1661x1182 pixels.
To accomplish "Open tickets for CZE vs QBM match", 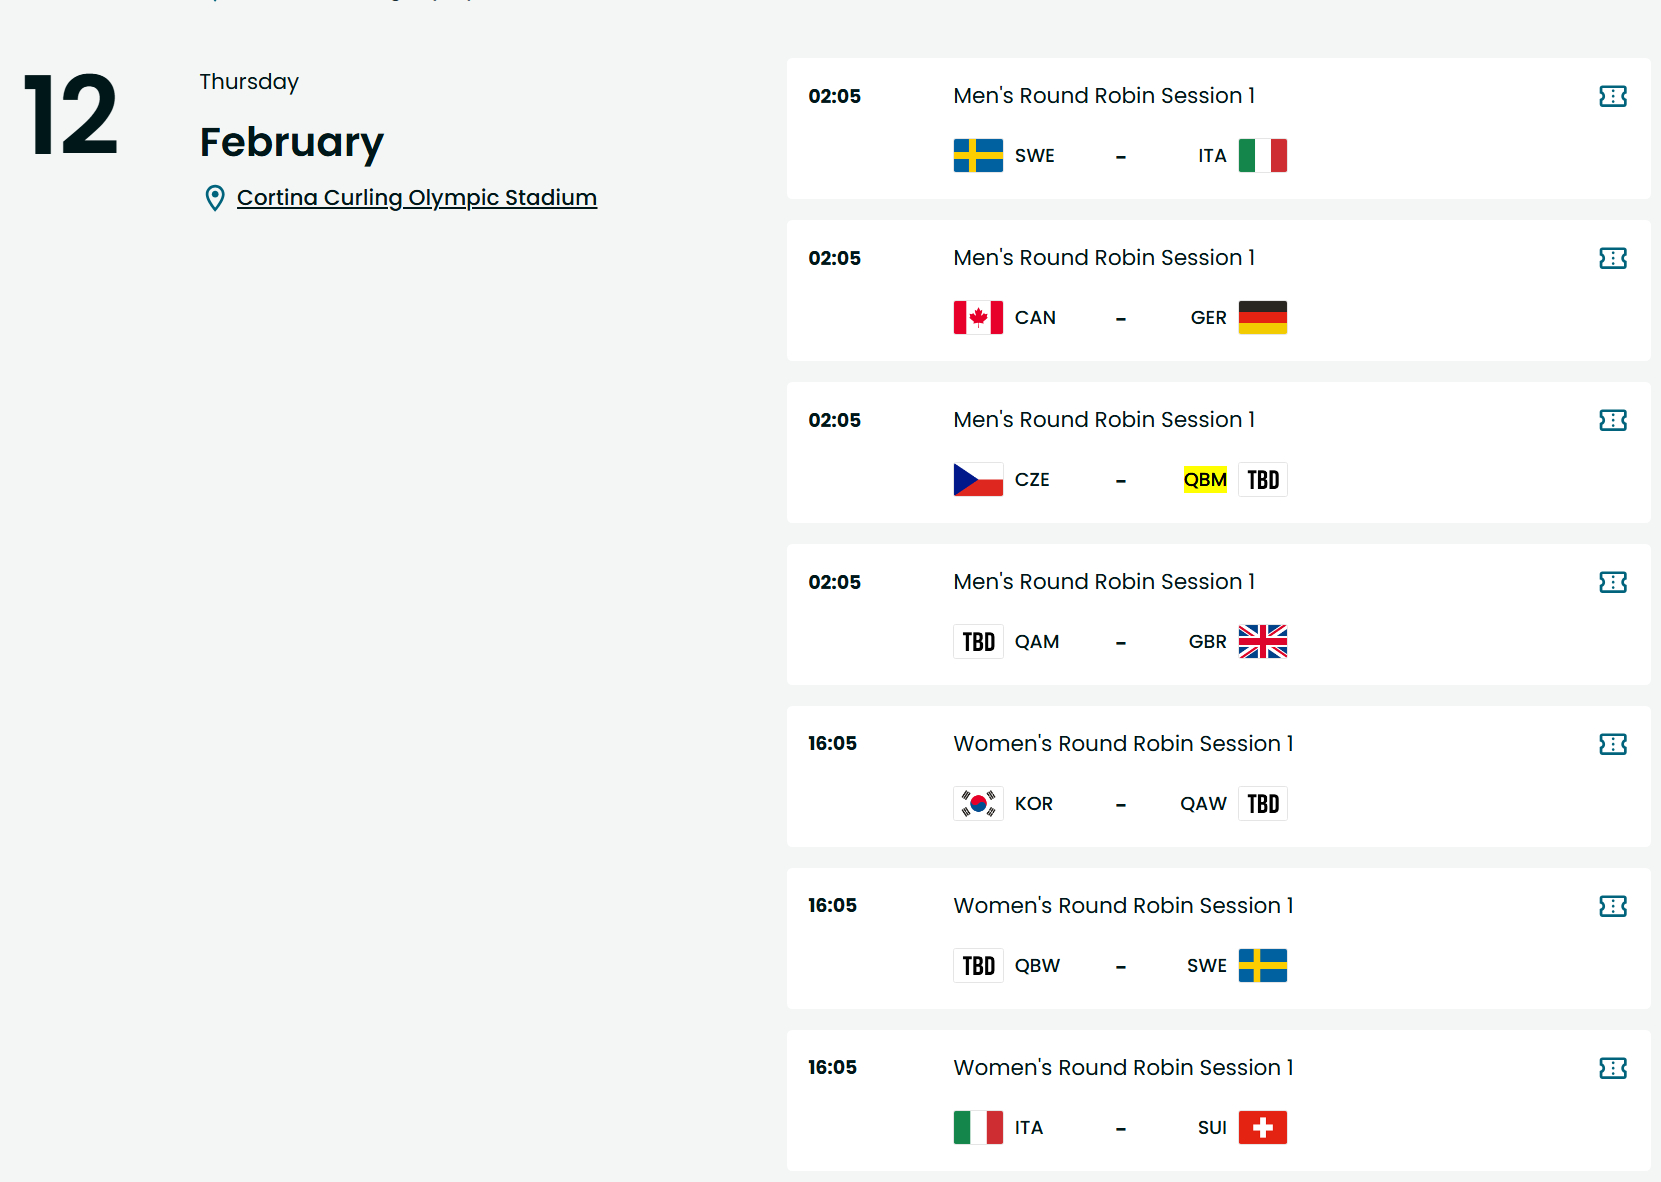I will coord(1612,420).
